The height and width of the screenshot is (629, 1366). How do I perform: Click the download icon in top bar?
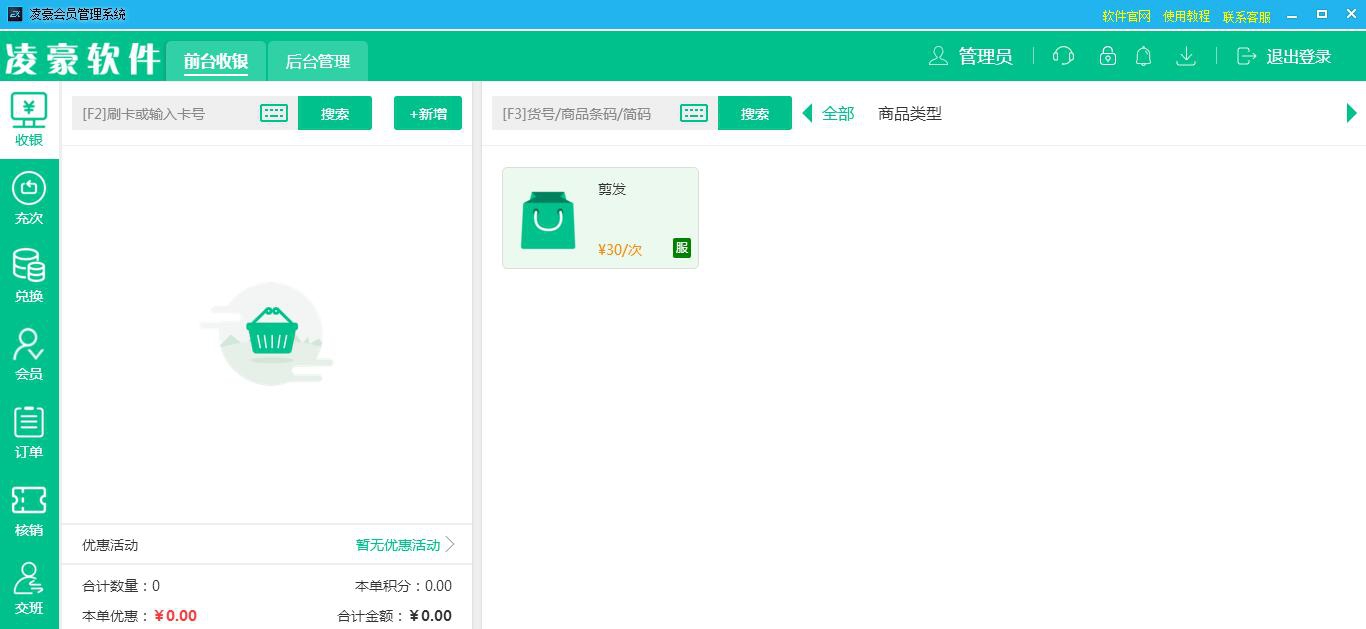point(1186,57)
